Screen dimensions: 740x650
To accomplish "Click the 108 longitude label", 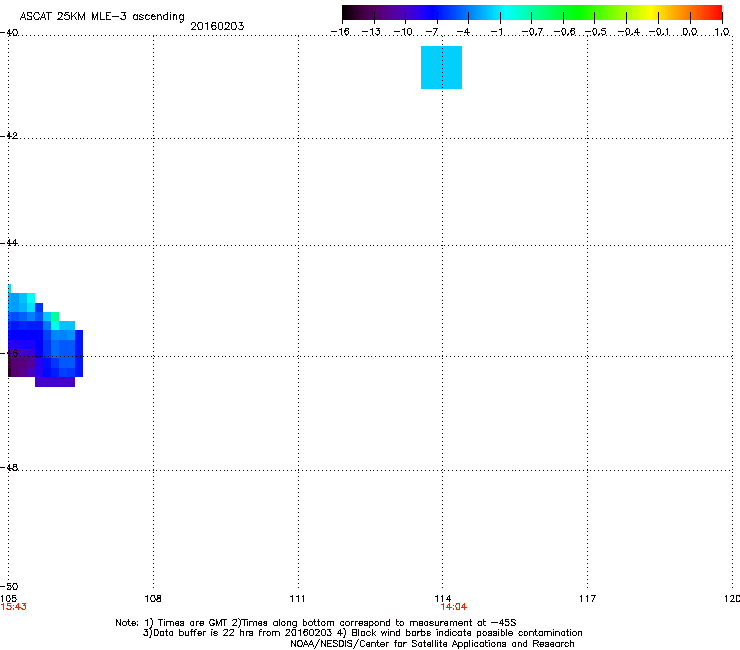I will (153, 599).
